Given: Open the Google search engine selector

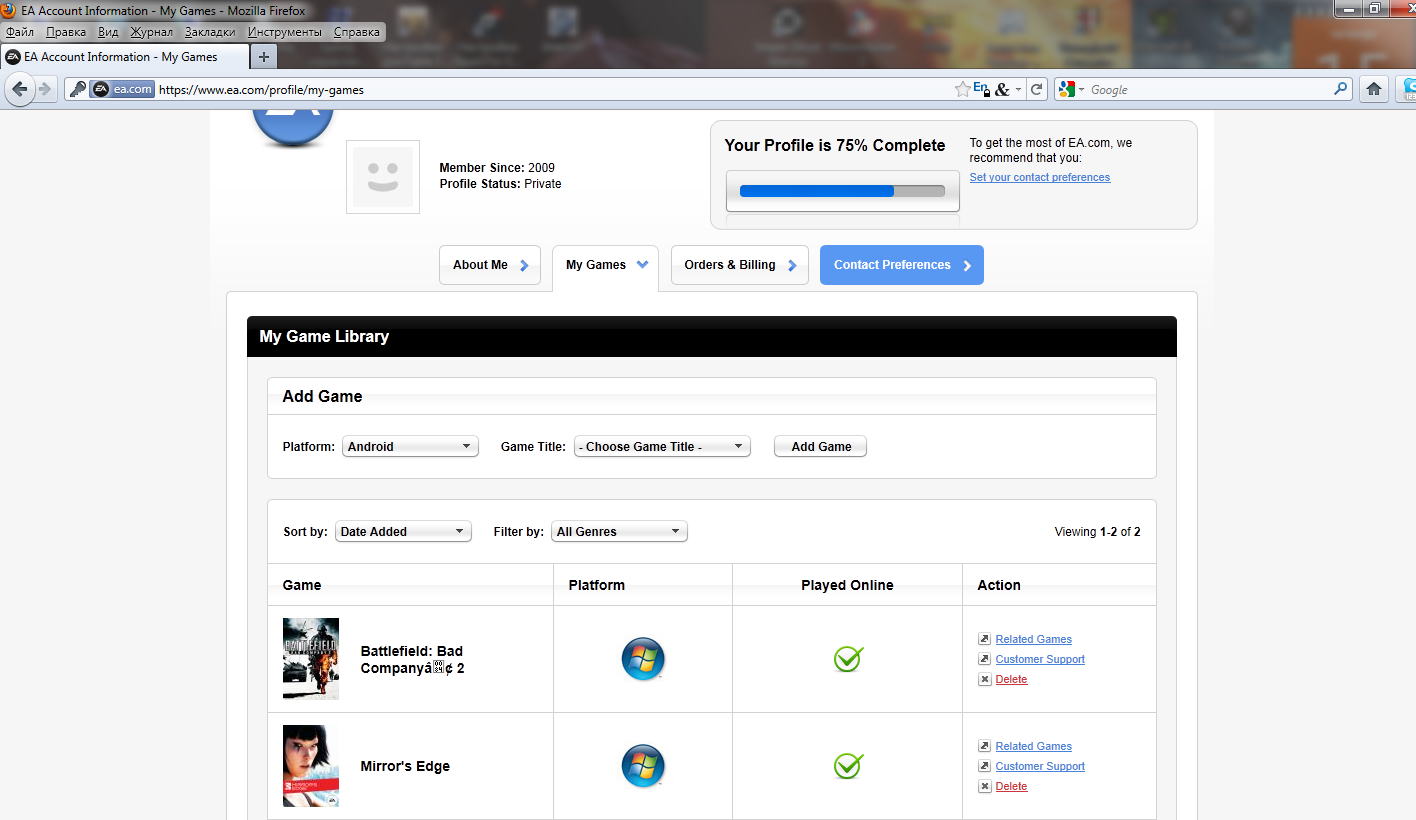Looking at the screenshot, I should 1071,89.
